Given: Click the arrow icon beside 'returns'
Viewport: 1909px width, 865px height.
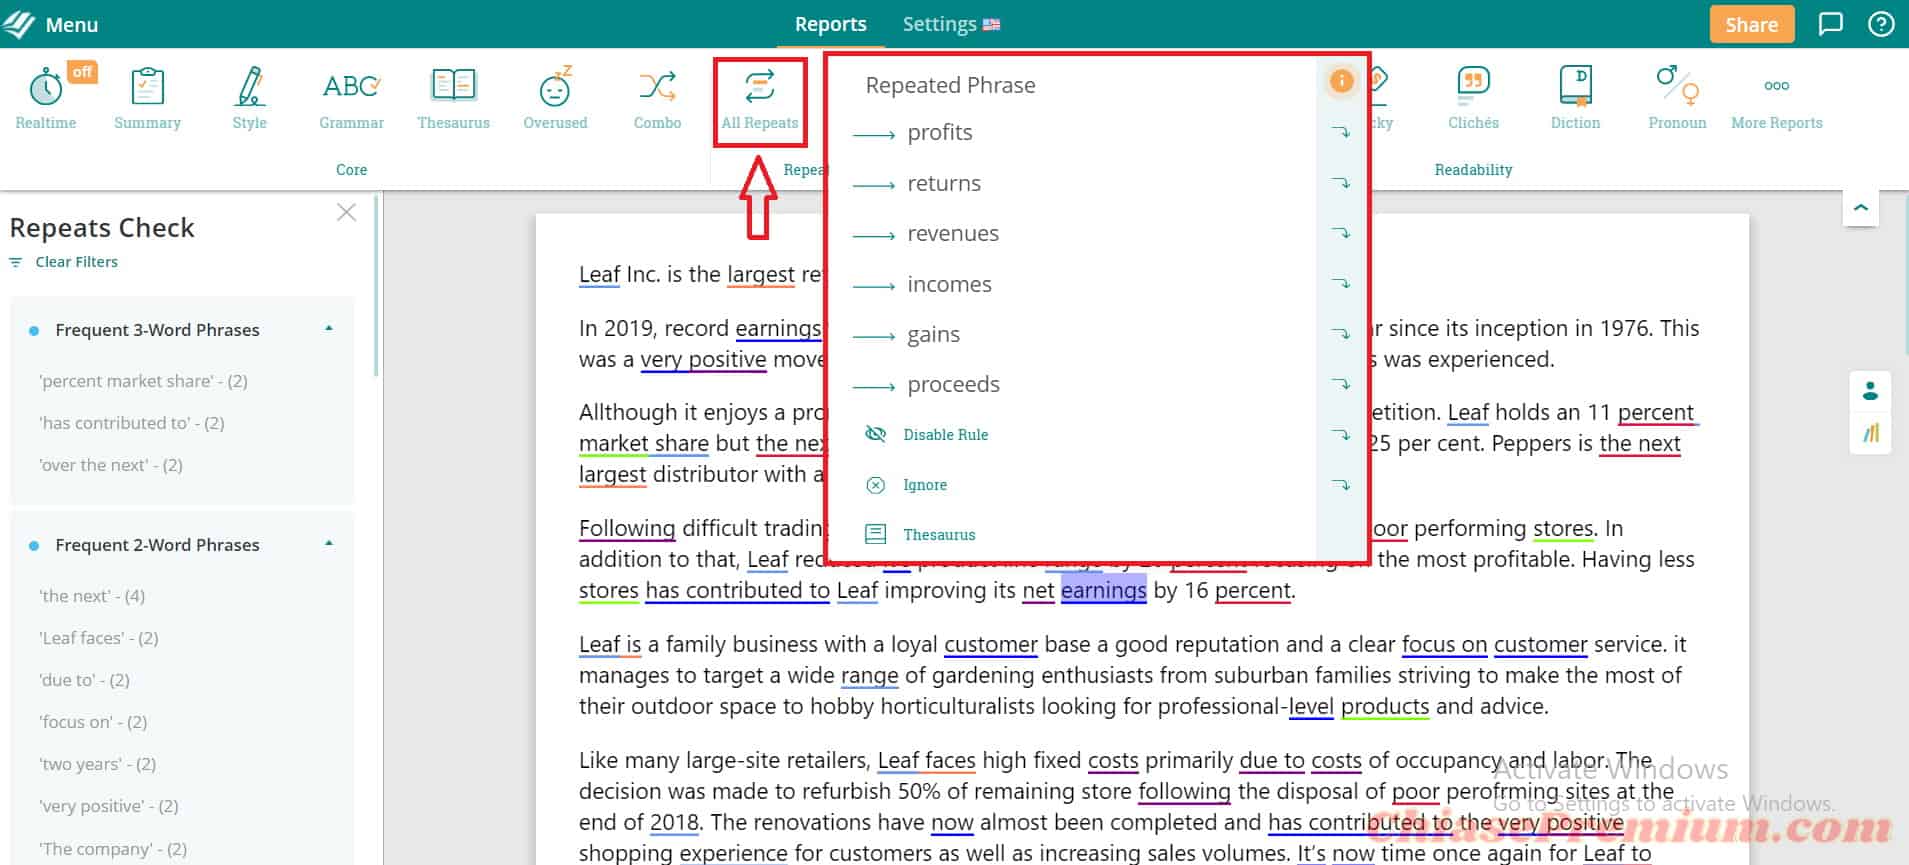Looking at the screenshot, I should click(x=1341, y=183).
